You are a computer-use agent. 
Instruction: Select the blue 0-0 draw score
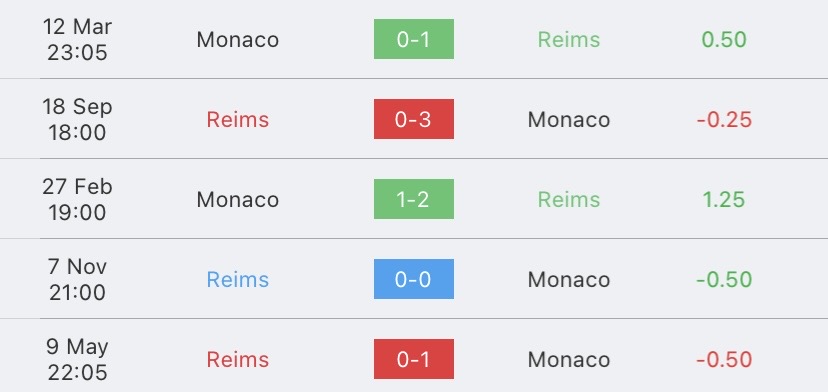[413, 279]
